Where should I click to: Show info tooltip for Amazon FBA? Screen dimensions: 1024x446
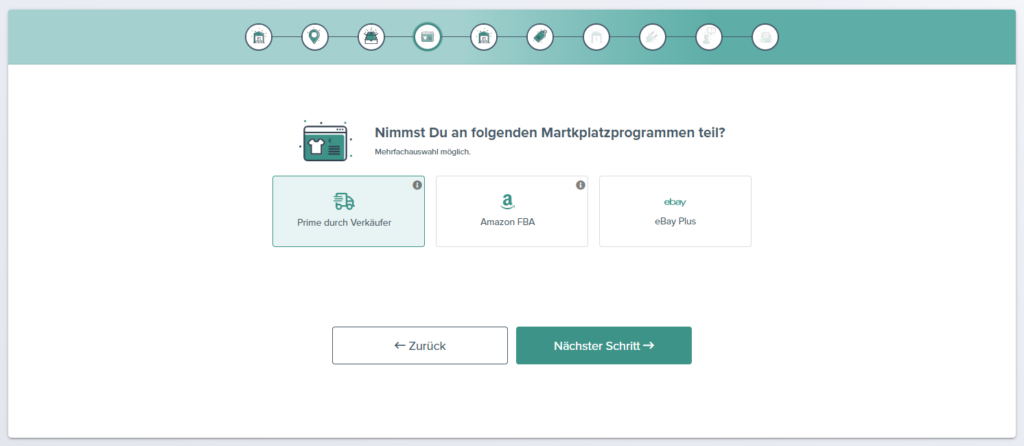[x=581, y=185]
